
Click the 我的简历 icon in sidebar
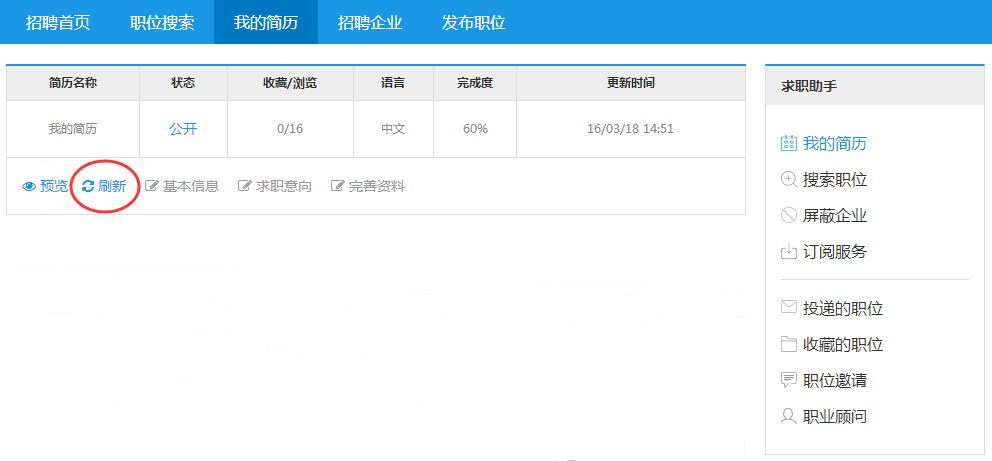click(x=788, y=143)
